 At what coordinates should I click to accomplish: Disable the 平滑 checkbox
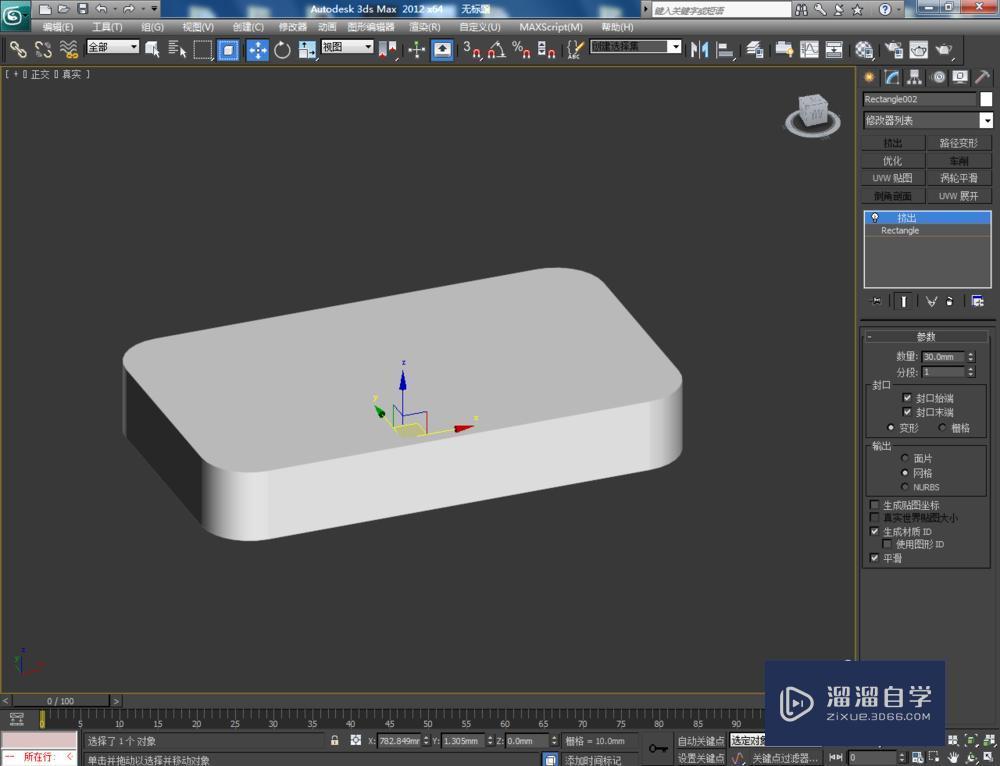click(876, 558)
